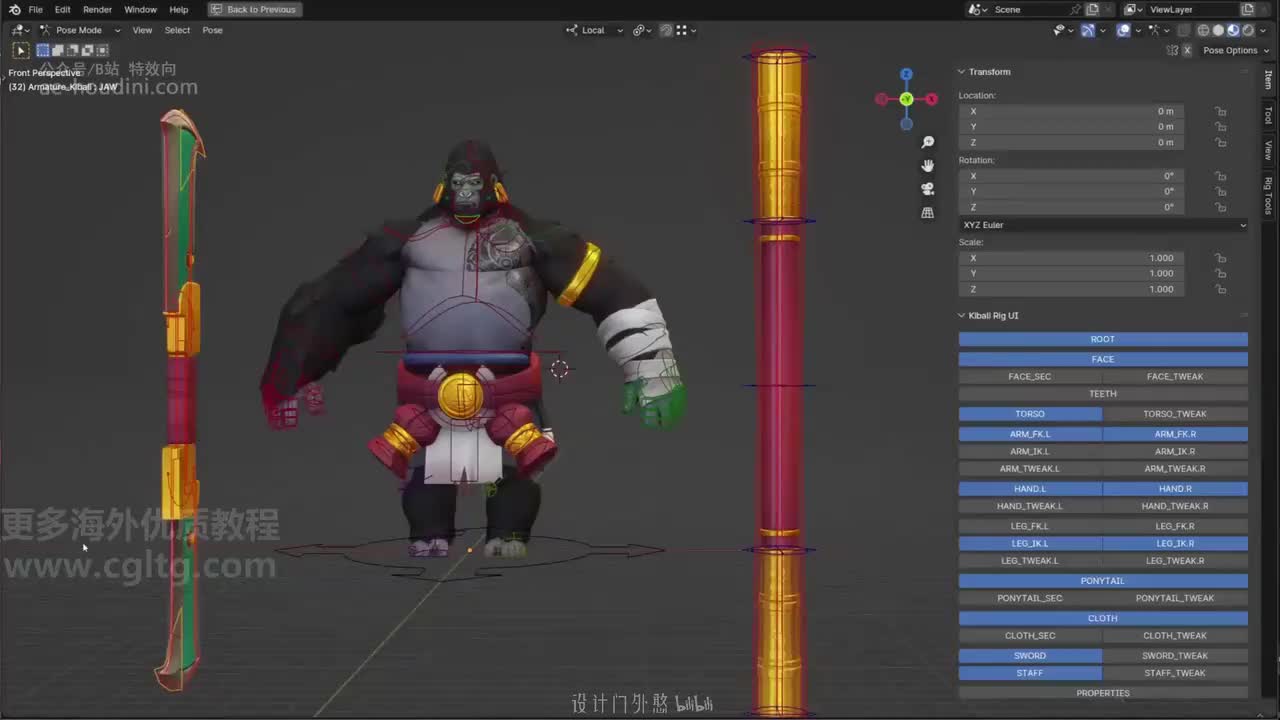Click the scene browse icon
Screen dimensions: 1280x720
(977, 9)
